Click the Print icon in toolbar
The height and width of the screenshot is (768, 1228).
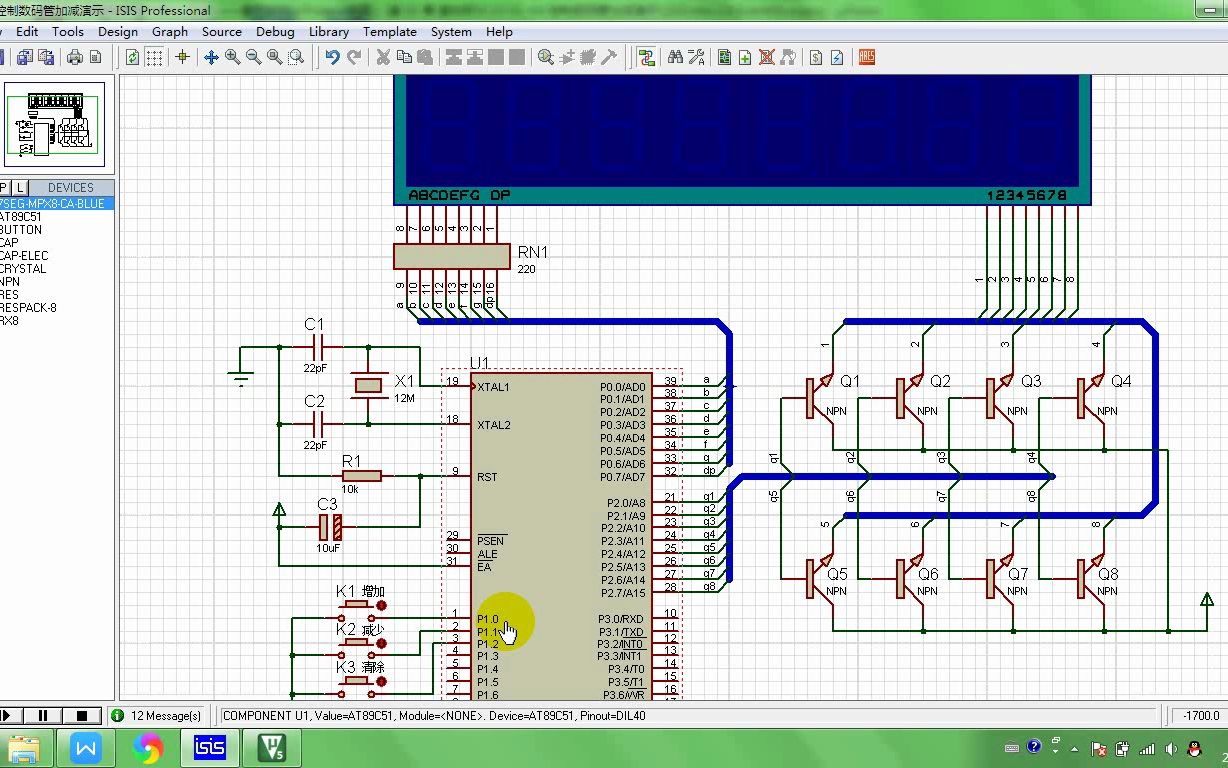click(74, 57)
